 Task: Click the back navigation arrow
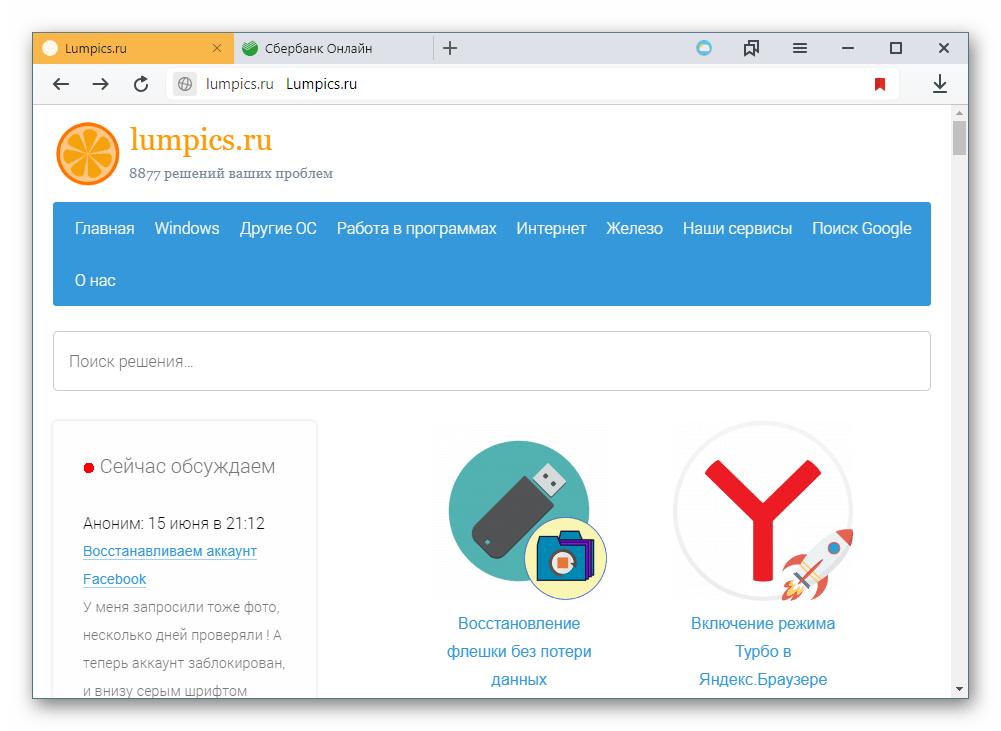61,85
